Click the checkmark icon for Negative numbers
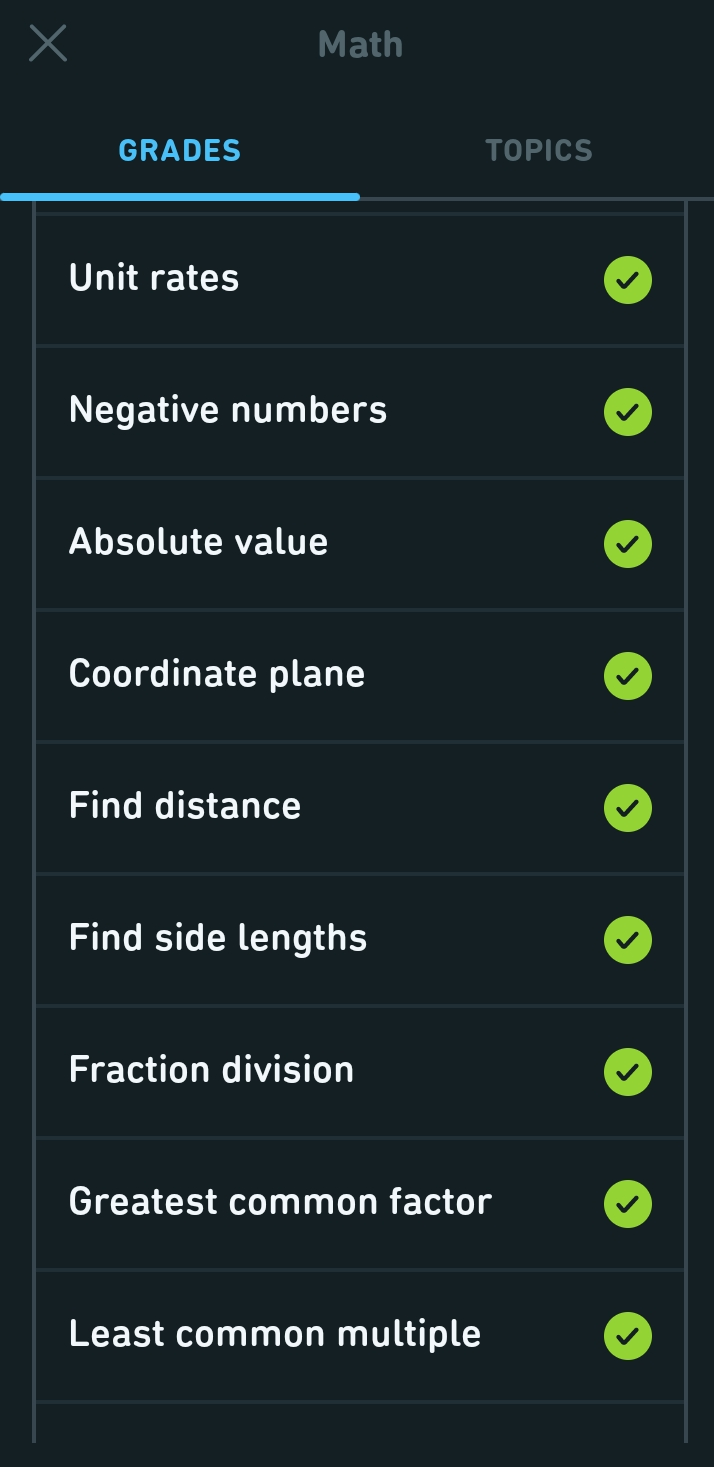The height and width of the screenshot is (1467, 714). click(627, 412)
